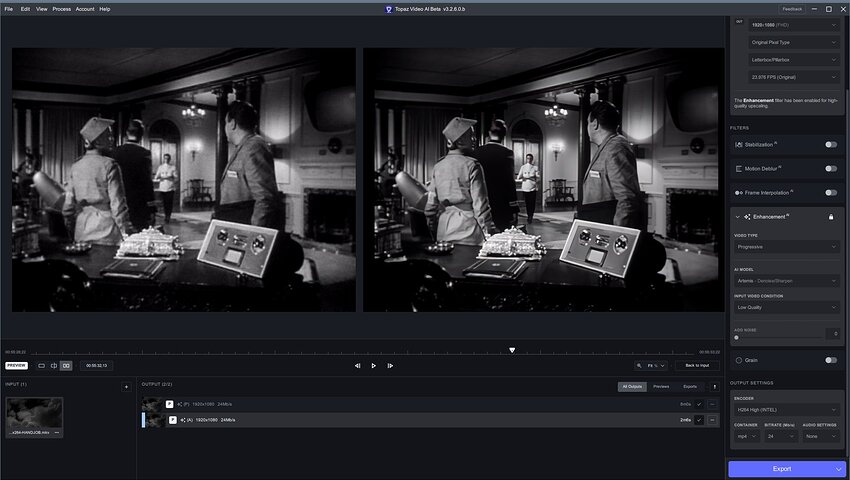The width and height of the screenshot is (850, 480).
Task: Enable the Motion Deblur toggle
Action: (x=830, y=169)
